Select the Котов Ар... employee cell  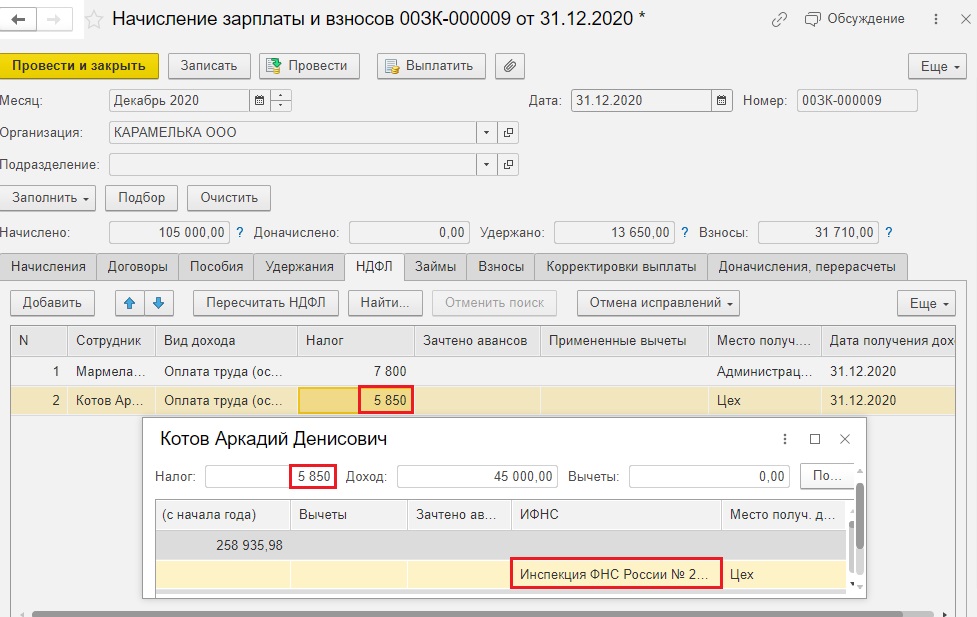[x=110, y=400]
